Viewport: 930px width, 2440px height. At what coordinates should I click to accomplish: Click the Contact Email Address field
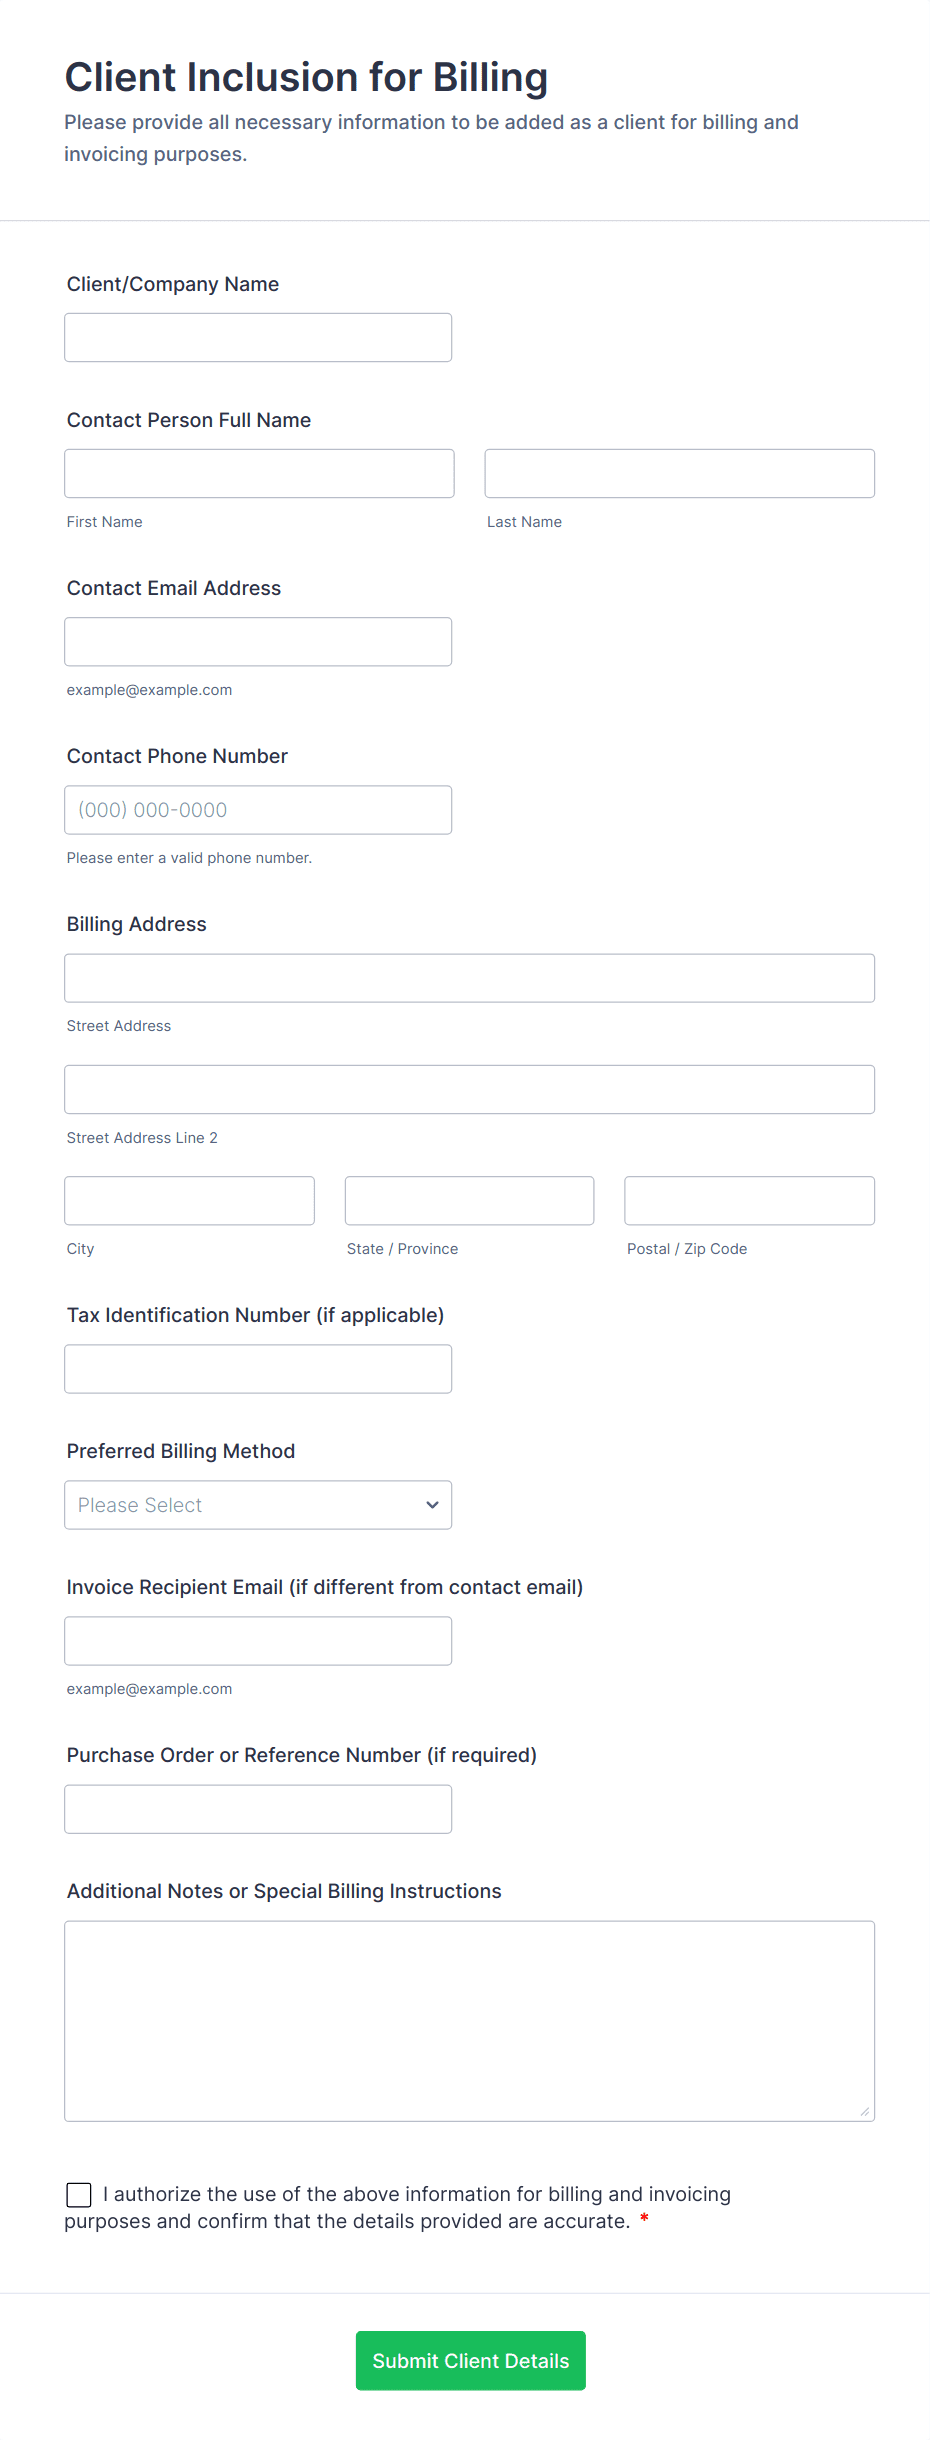tap(258, 642)
